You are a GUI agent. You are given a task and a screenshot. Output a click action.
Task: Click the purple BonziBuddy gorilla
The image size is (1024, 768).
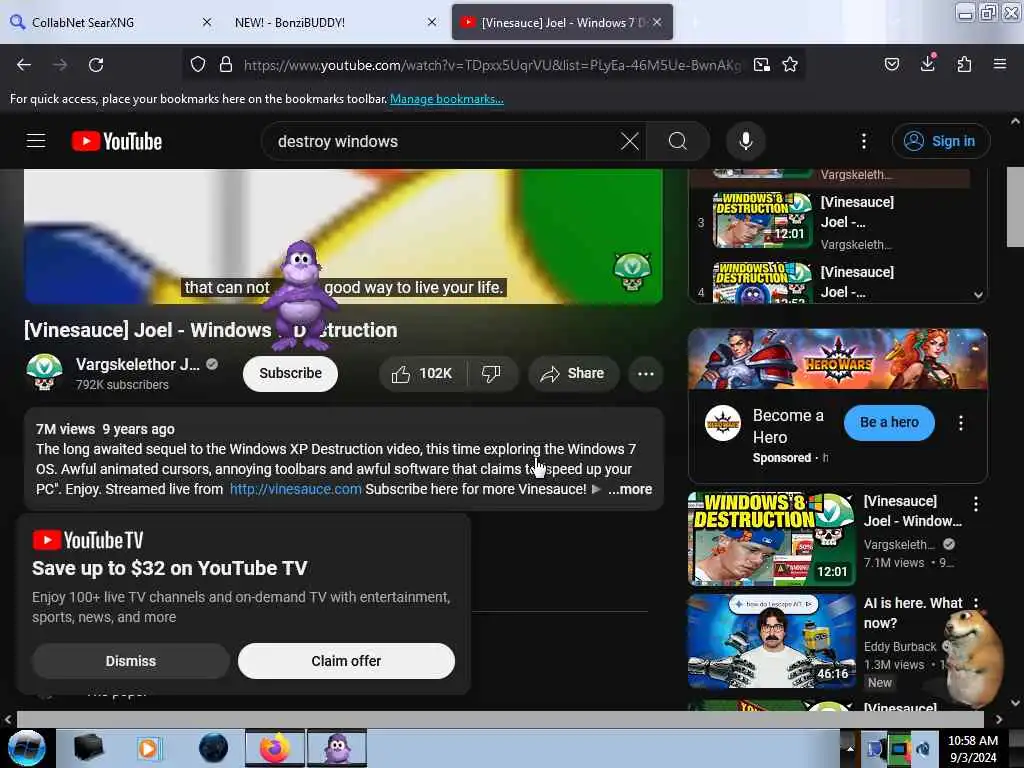pos(300,295)
